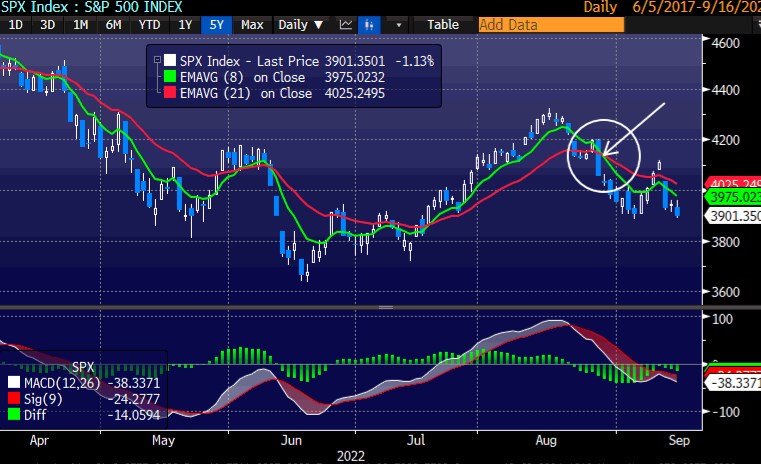Click the 4600 price axis label
This screenshot has height=464, width=761.
726,43
